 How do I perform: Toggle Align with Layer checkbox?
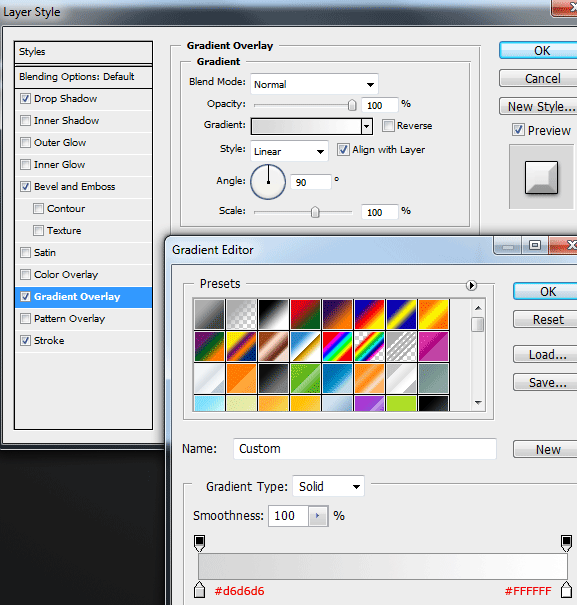[343, 149]
